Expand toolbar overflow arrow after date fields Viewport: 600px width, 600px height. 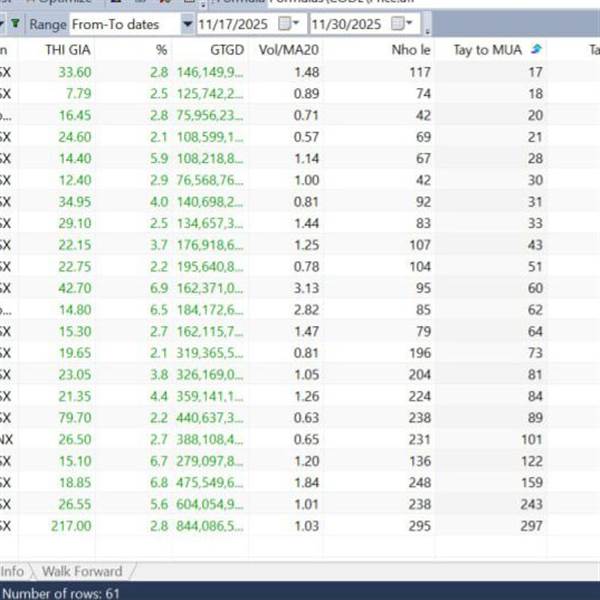pos(428,22)
